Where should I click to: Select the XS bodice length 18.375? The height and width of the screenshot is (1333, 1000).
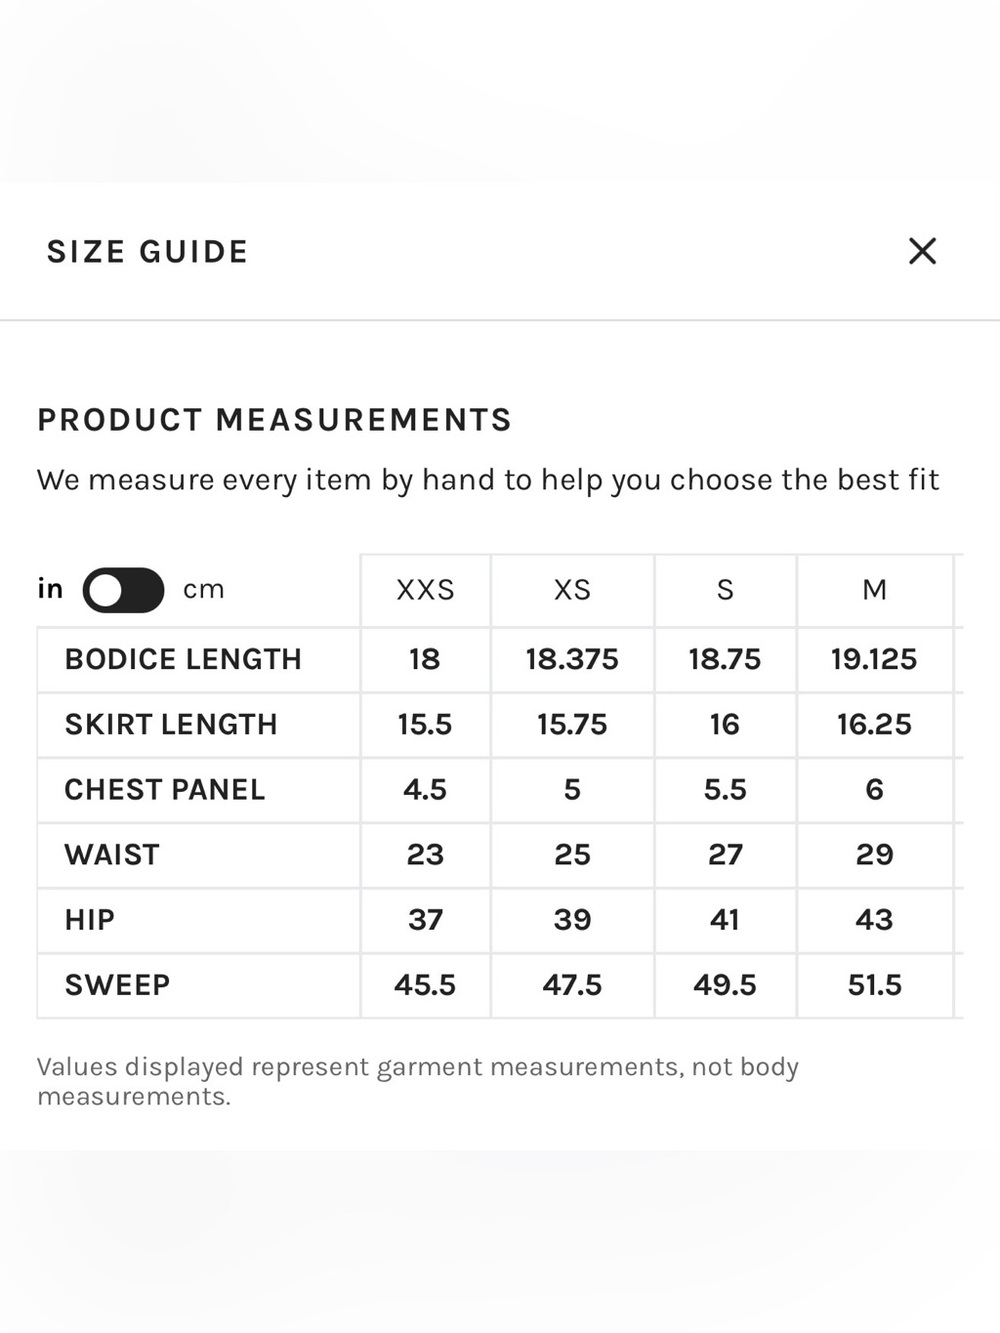572,659
